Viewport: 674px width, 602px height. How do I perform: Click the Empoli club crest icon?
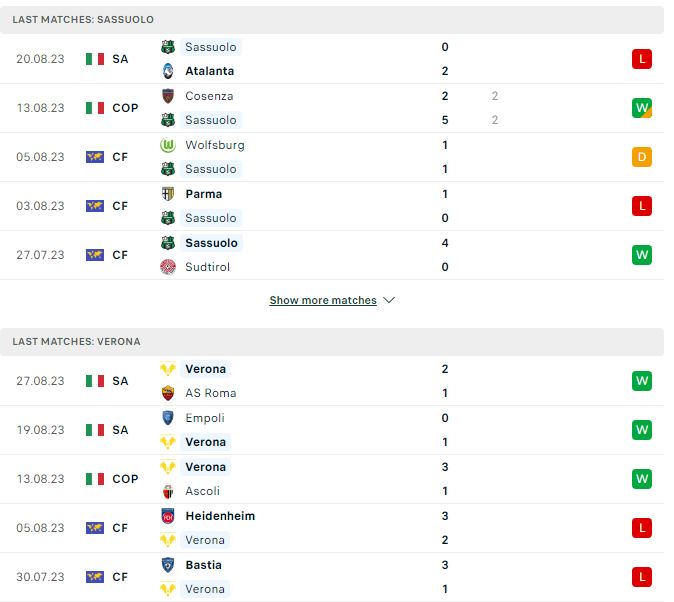168,418
